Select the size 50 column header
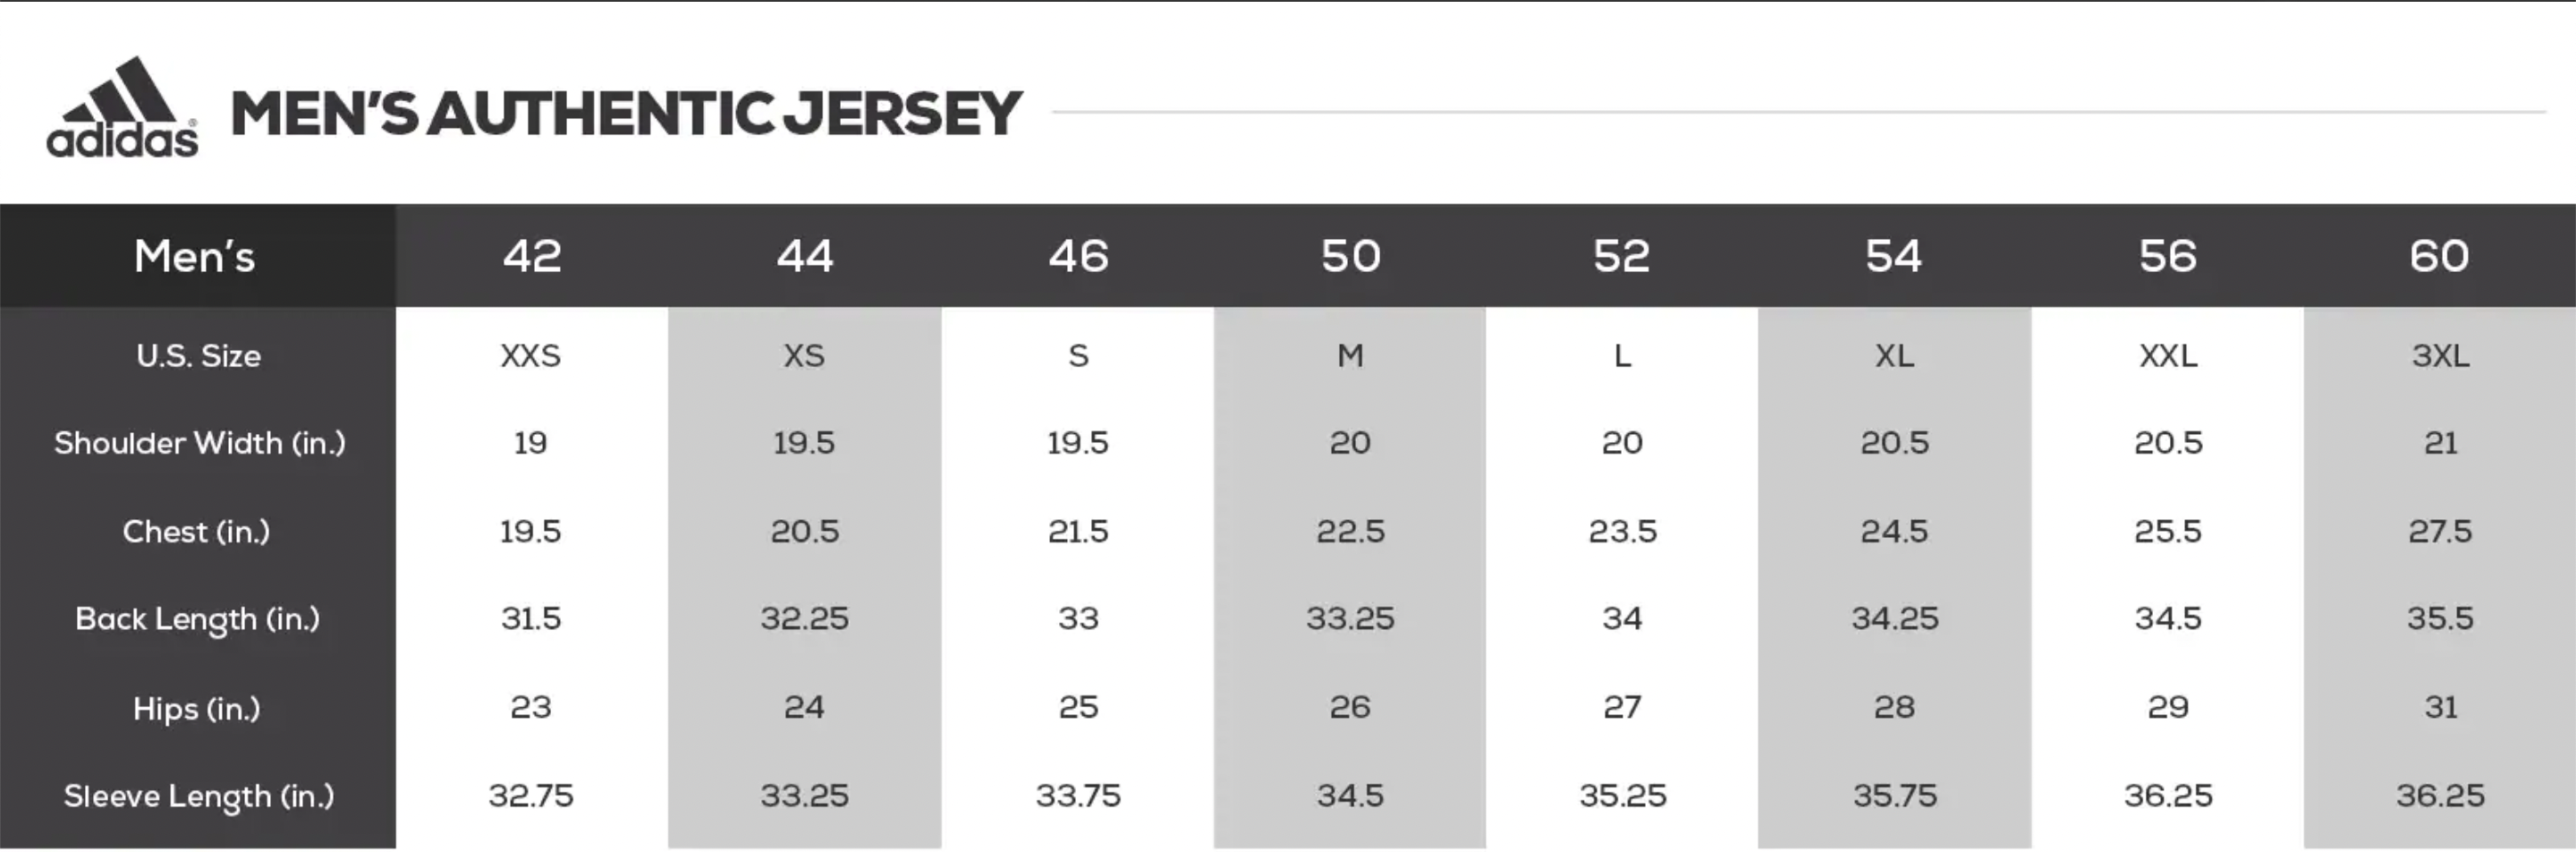 [x=1350, y=256]
